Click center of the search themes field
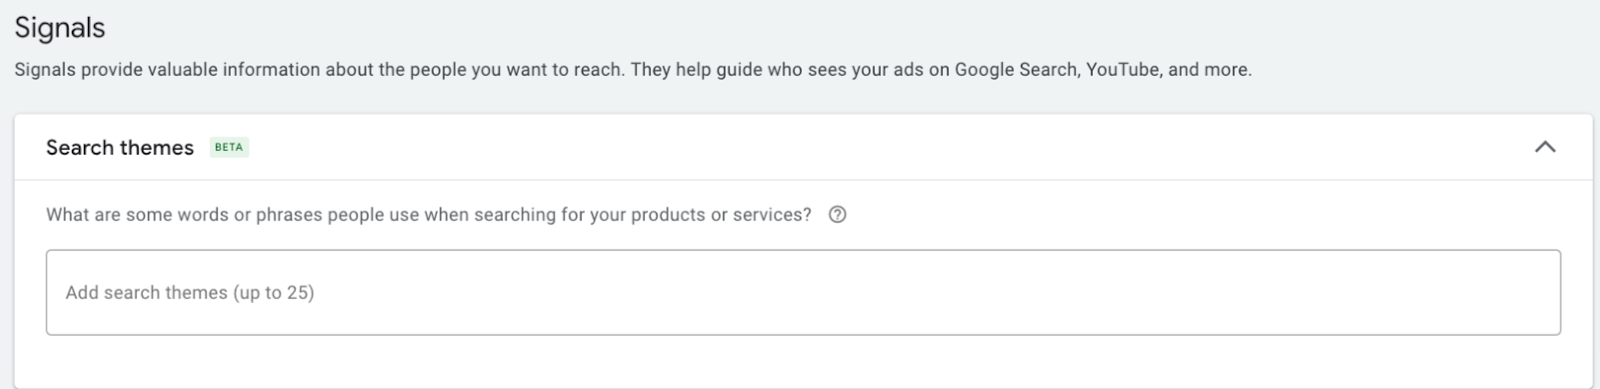Viewport: 1600px width, 389px height. (803, 292)
